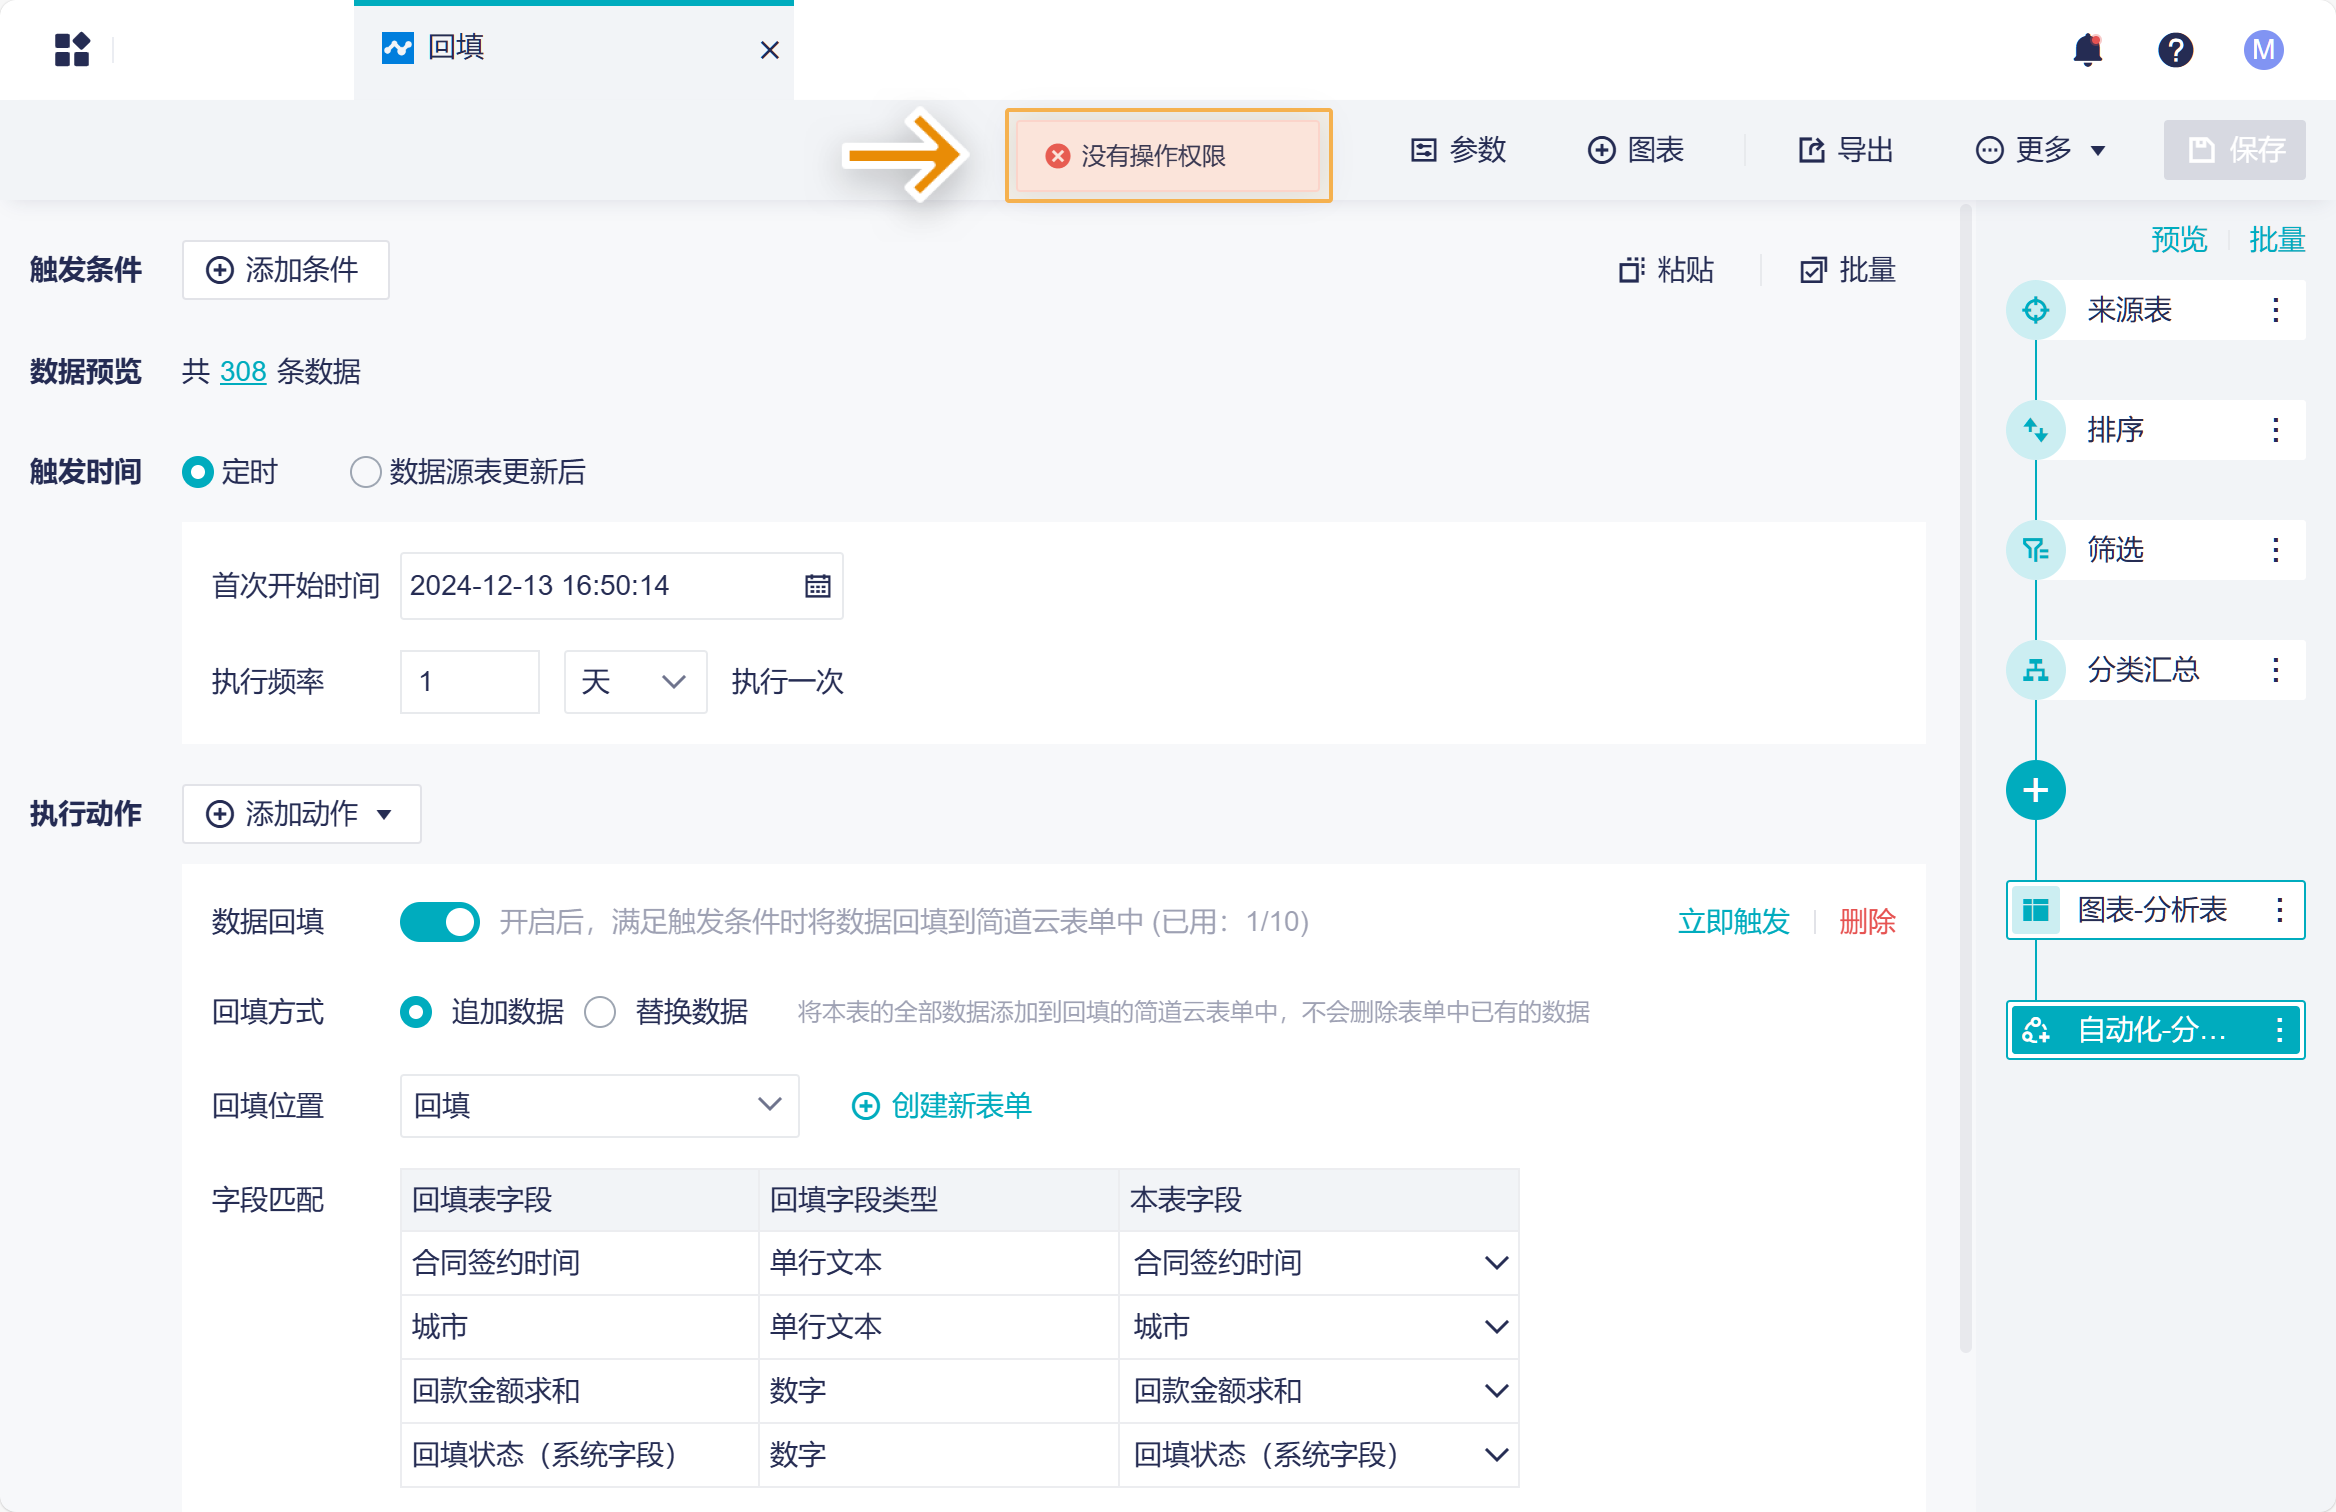This screenshot has width=2336, height=1512.
Task: Expand the 更多 menu in the toolbar
Action: [2041, 150]
